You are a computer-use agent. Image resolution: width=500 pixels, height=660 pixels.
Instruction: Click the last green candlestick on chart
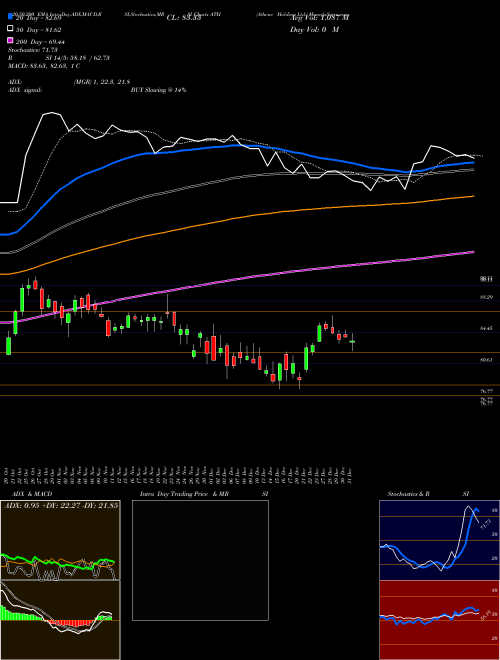tap(352, 341)
